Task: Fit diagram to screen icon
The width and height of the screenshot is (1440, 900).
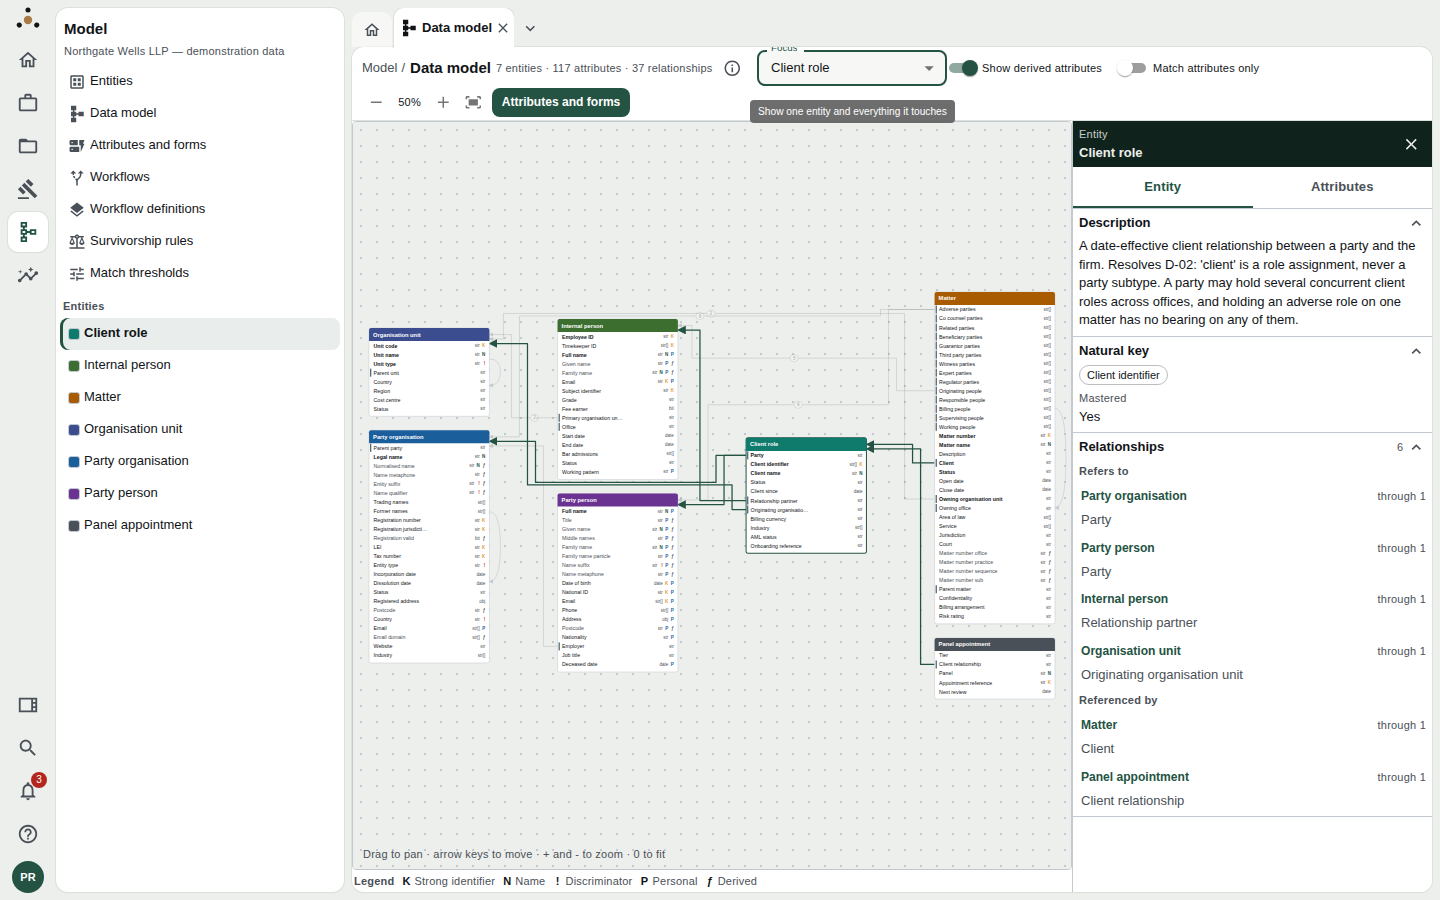Action: tap(474, 102)
